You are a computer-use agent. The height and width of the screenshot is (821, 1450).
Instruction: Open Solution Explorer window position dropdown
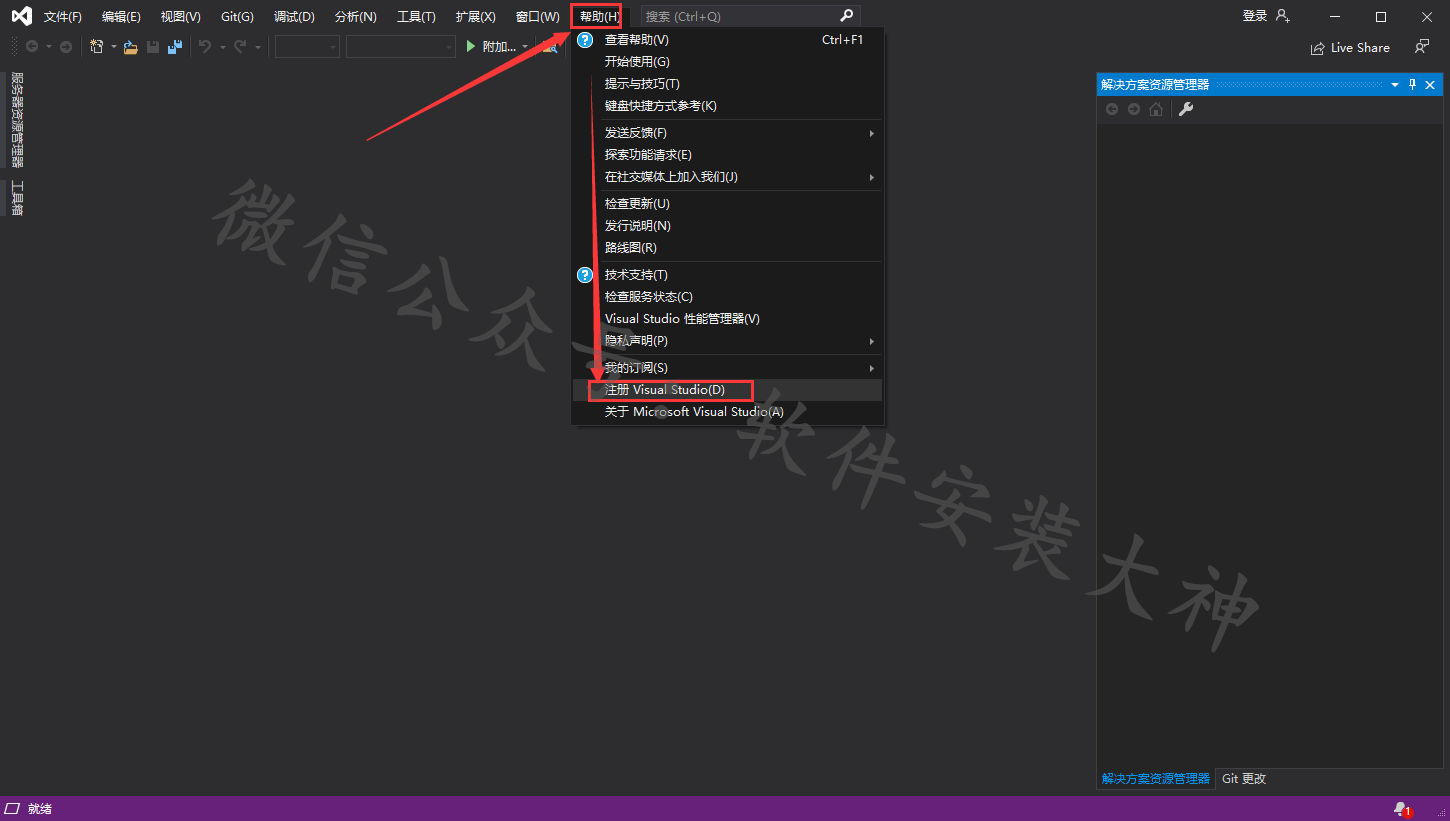(x=1395, y=85)
